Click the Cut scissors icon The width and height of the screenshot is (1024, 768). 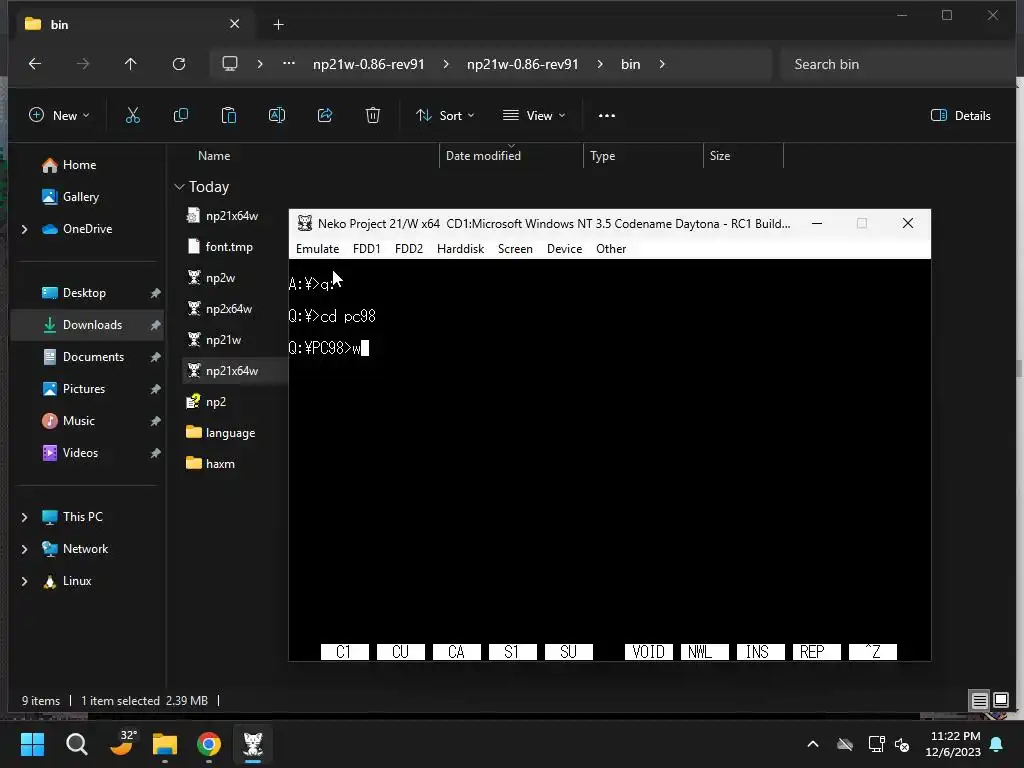pos(133,116)
